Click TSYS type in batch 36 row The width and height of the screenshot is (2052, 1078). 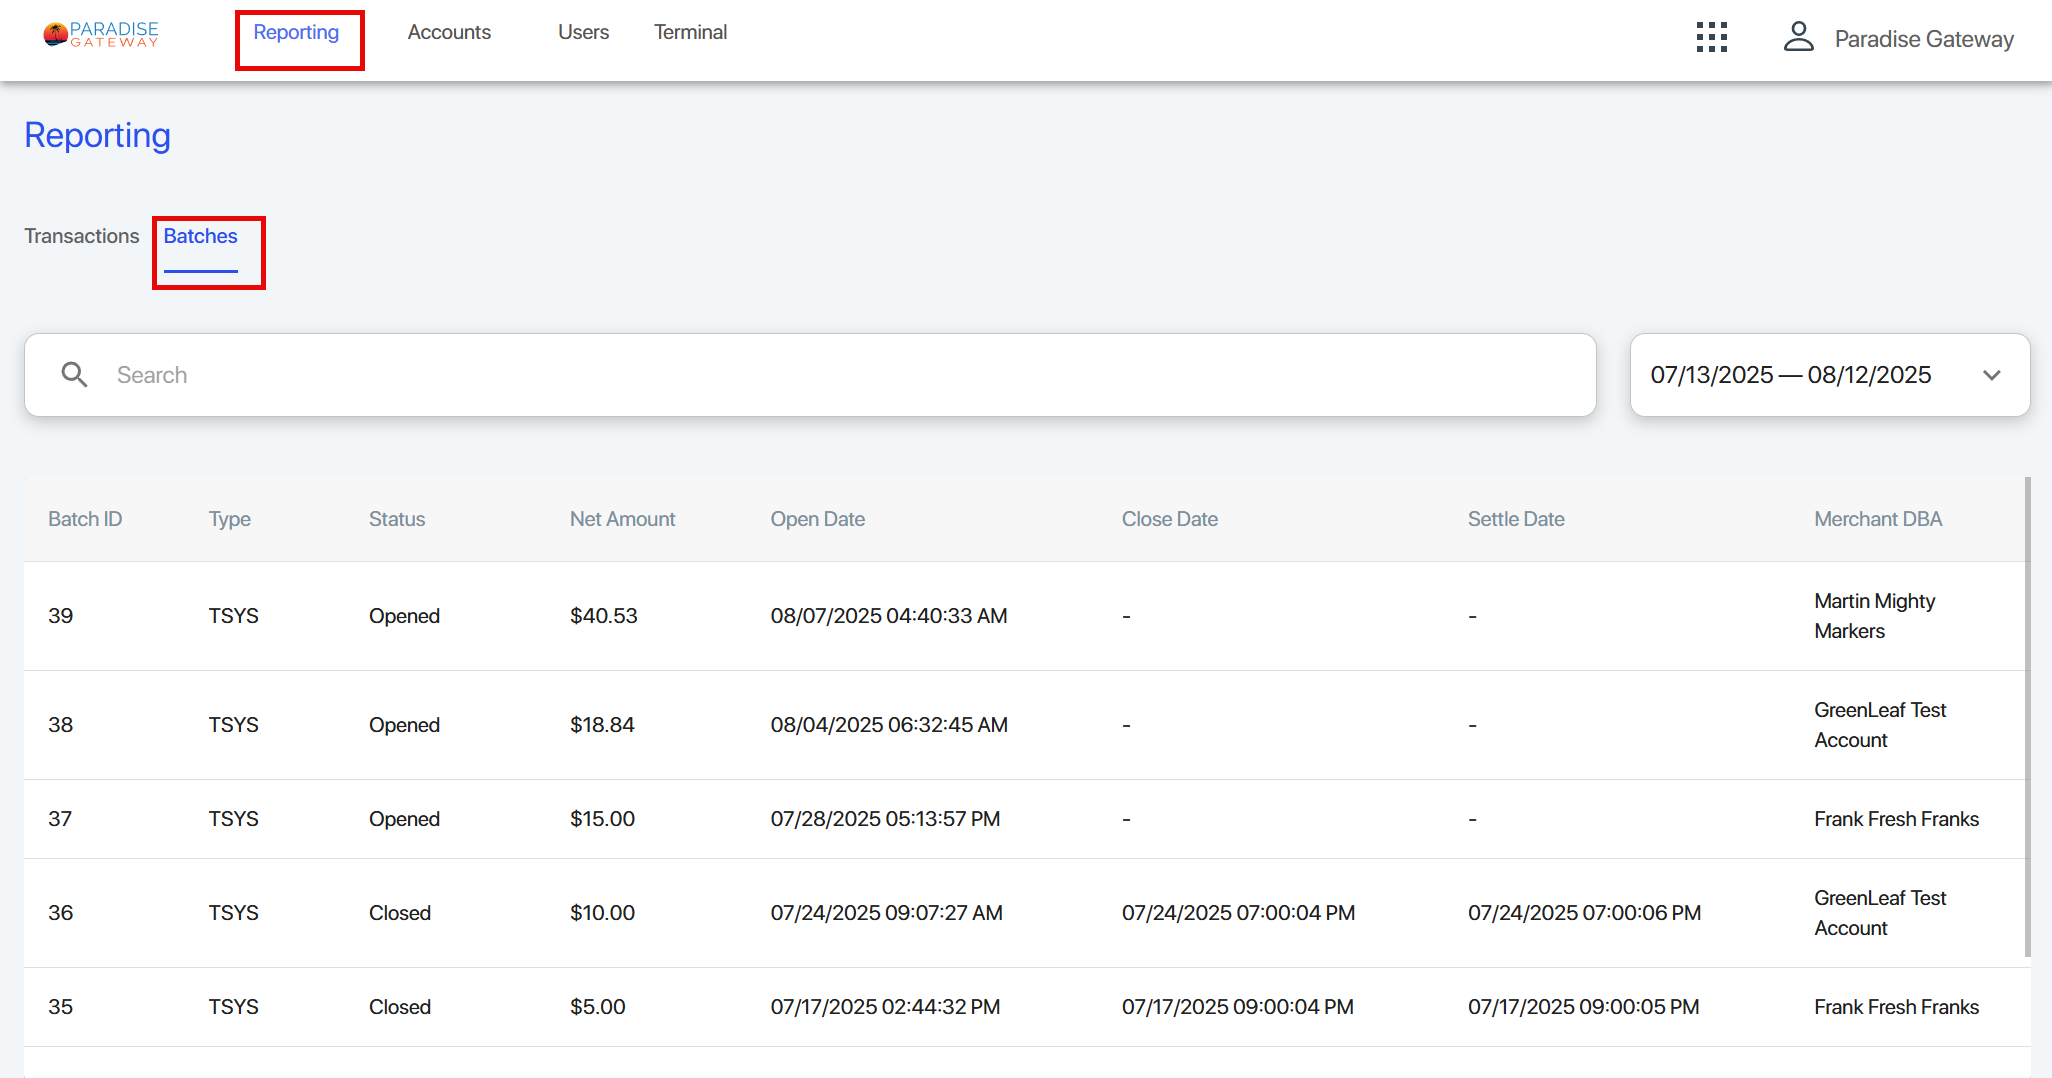pos(233,913)
